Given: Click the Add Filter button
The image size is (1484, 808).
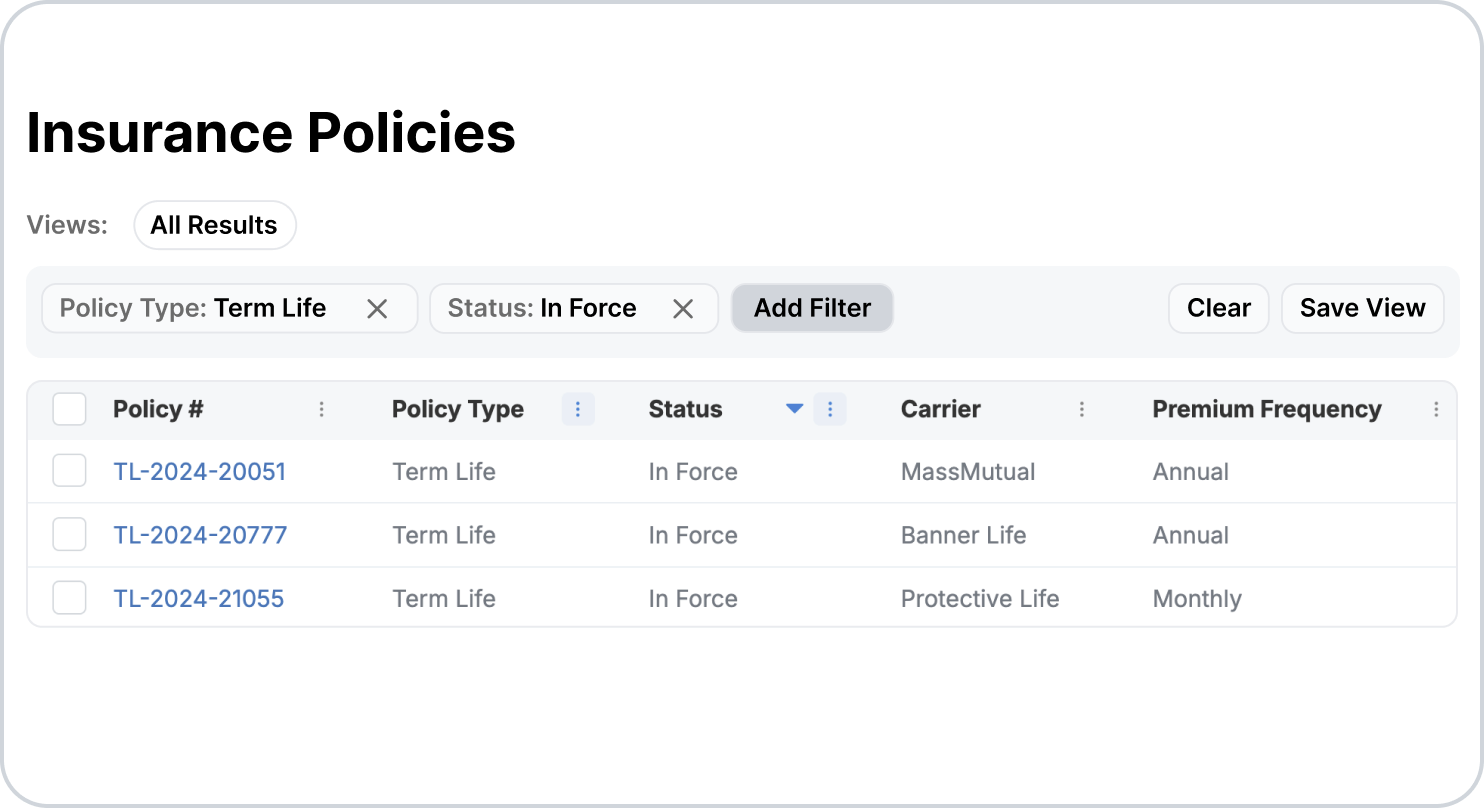Looking at the screenshot, I should [812, 308].
